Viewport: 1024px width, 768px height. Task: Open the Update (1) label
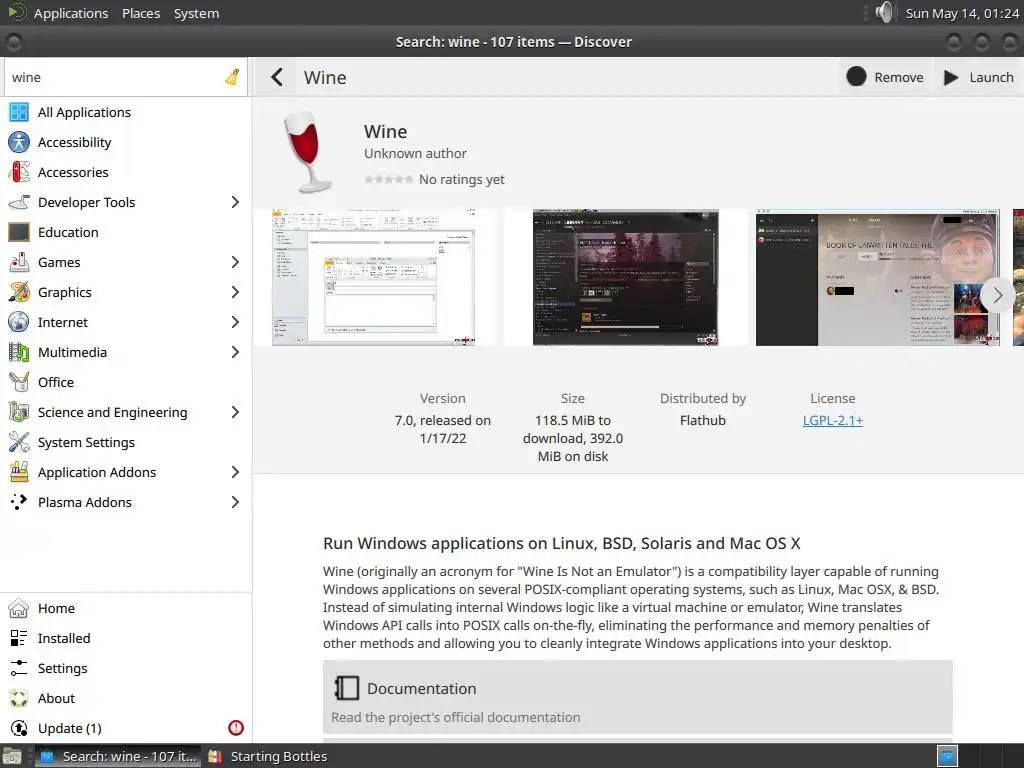pos(70,729)
